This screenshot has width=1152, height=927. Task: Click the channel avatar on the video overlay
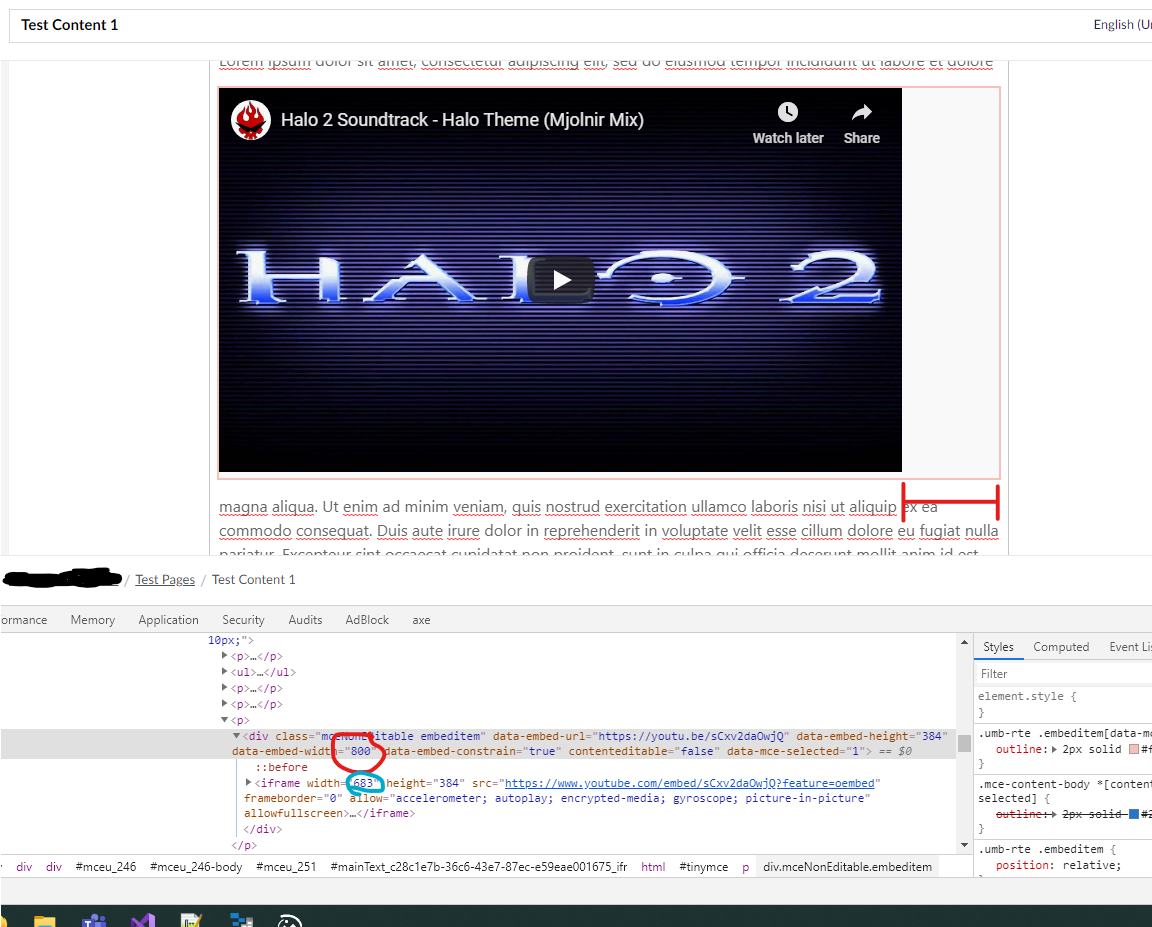coord(250,119)
